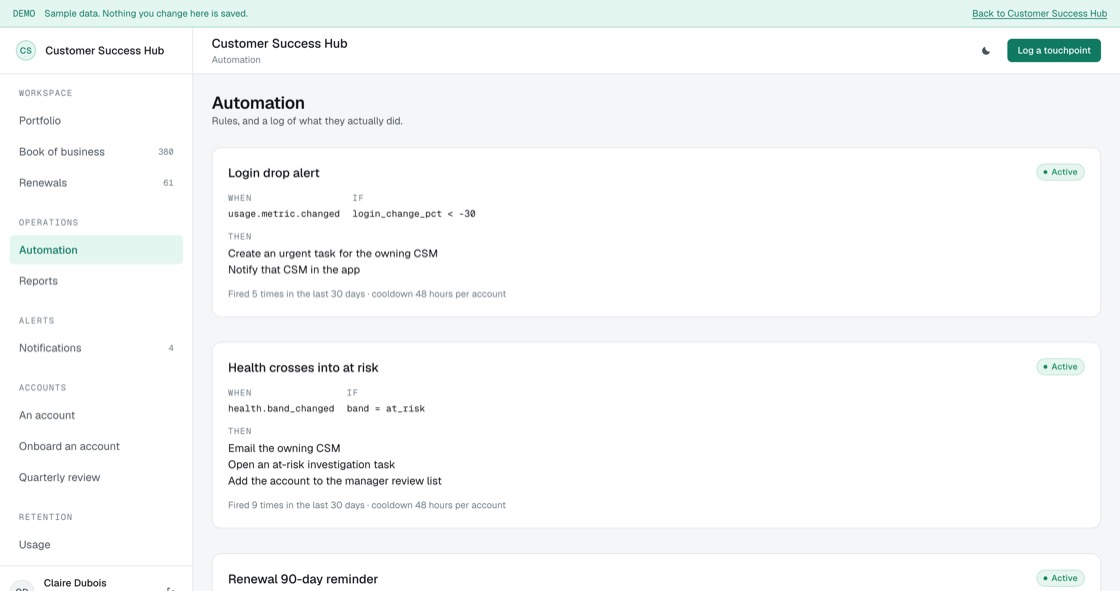
Task: Toggle dark mode with the moon icon
Action: click(x=986, y=51)
